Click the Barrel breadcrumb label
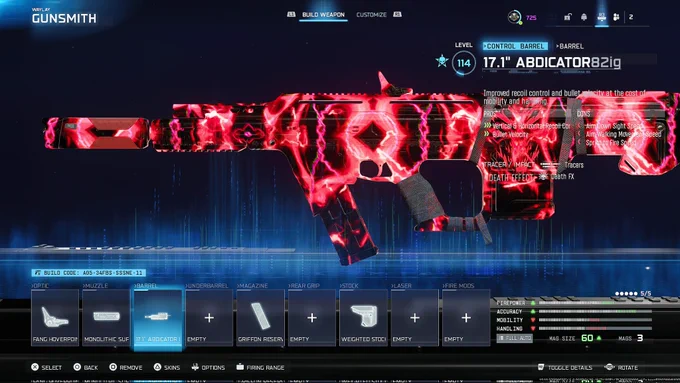The width and height of the screenshot is (680, 383). (x=570, y=46)
